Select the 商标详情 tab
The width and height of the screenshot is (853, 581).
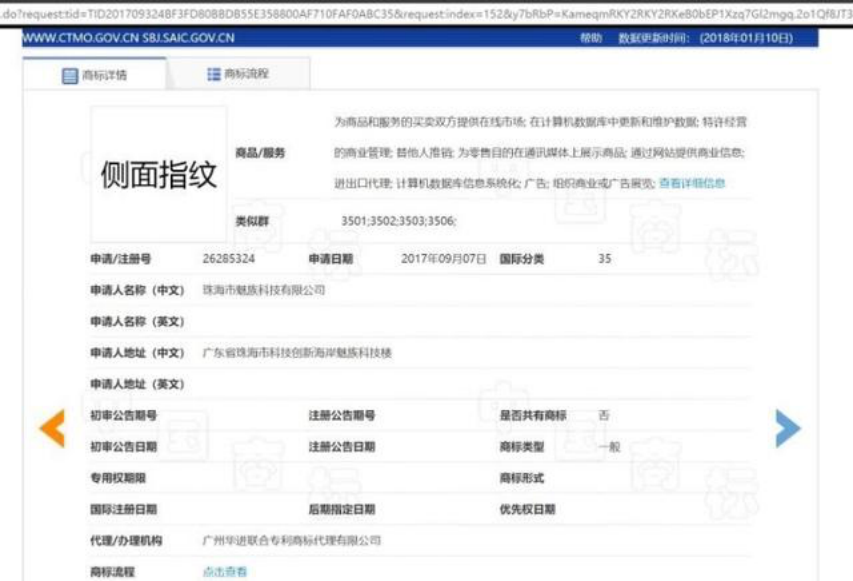103,75
